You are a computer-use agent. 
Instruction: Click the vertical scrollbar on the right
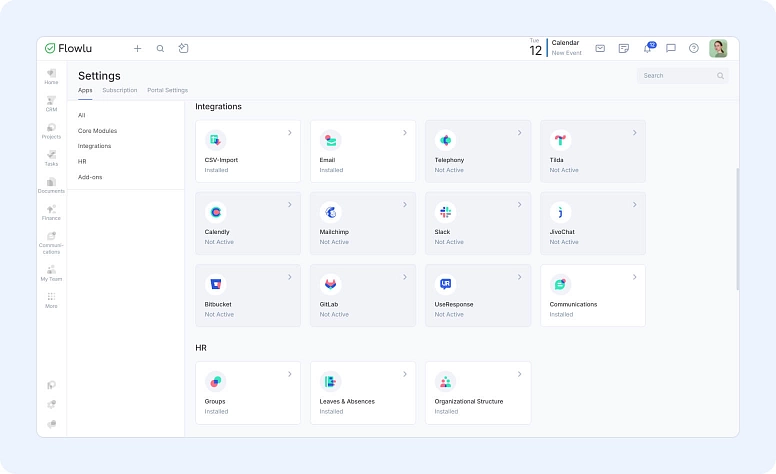[737, 228]
